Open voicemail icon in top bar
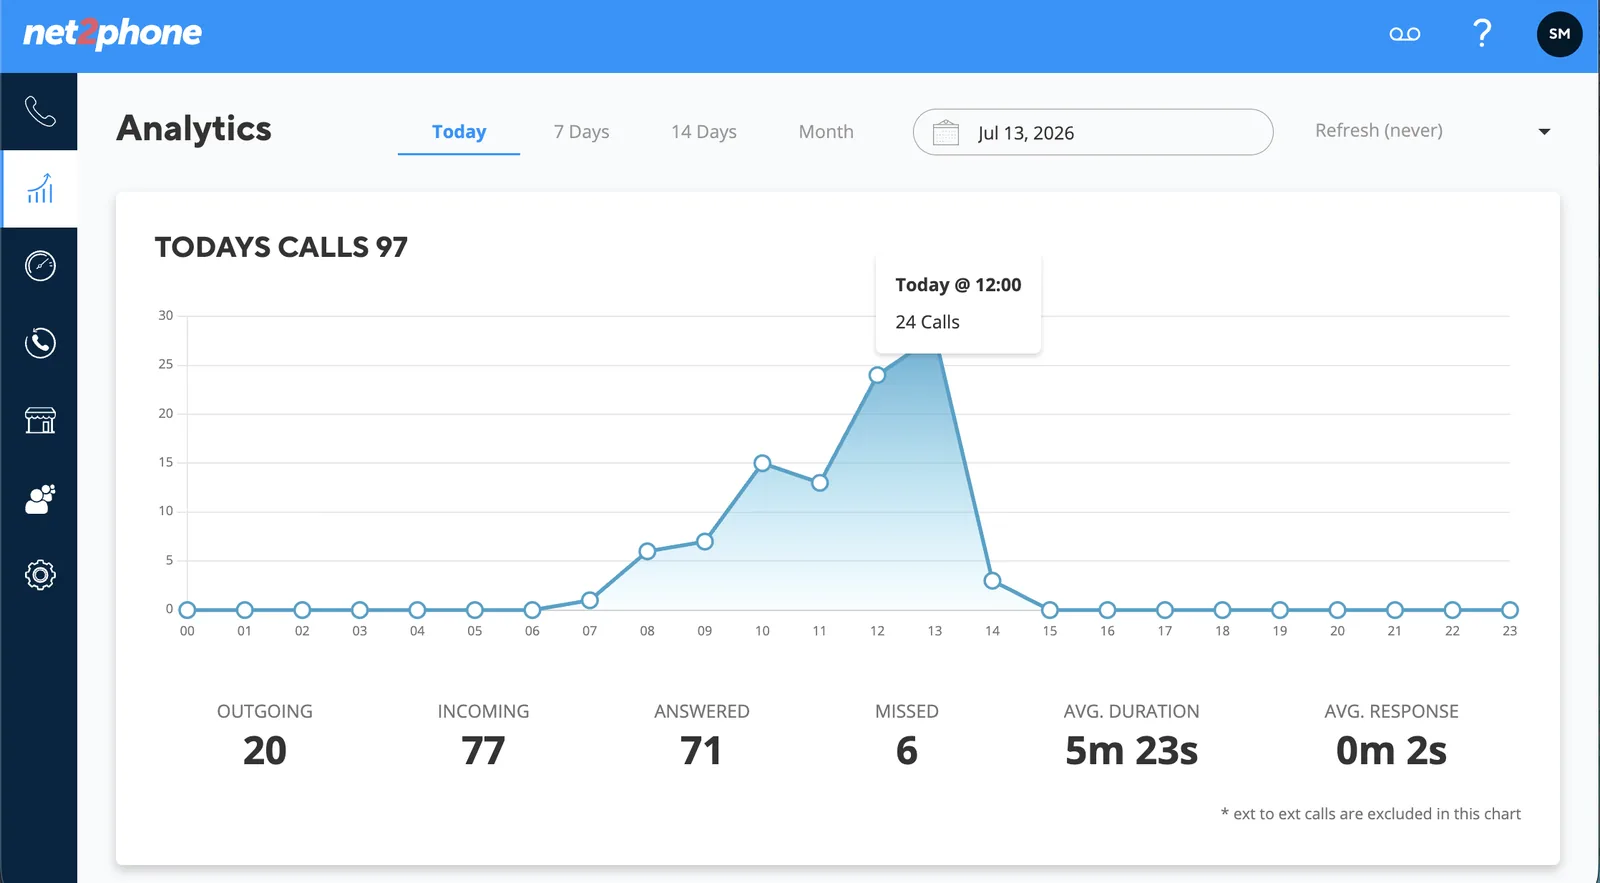The height and width of the screenshot is (883, 1600). coord(1405,34)
